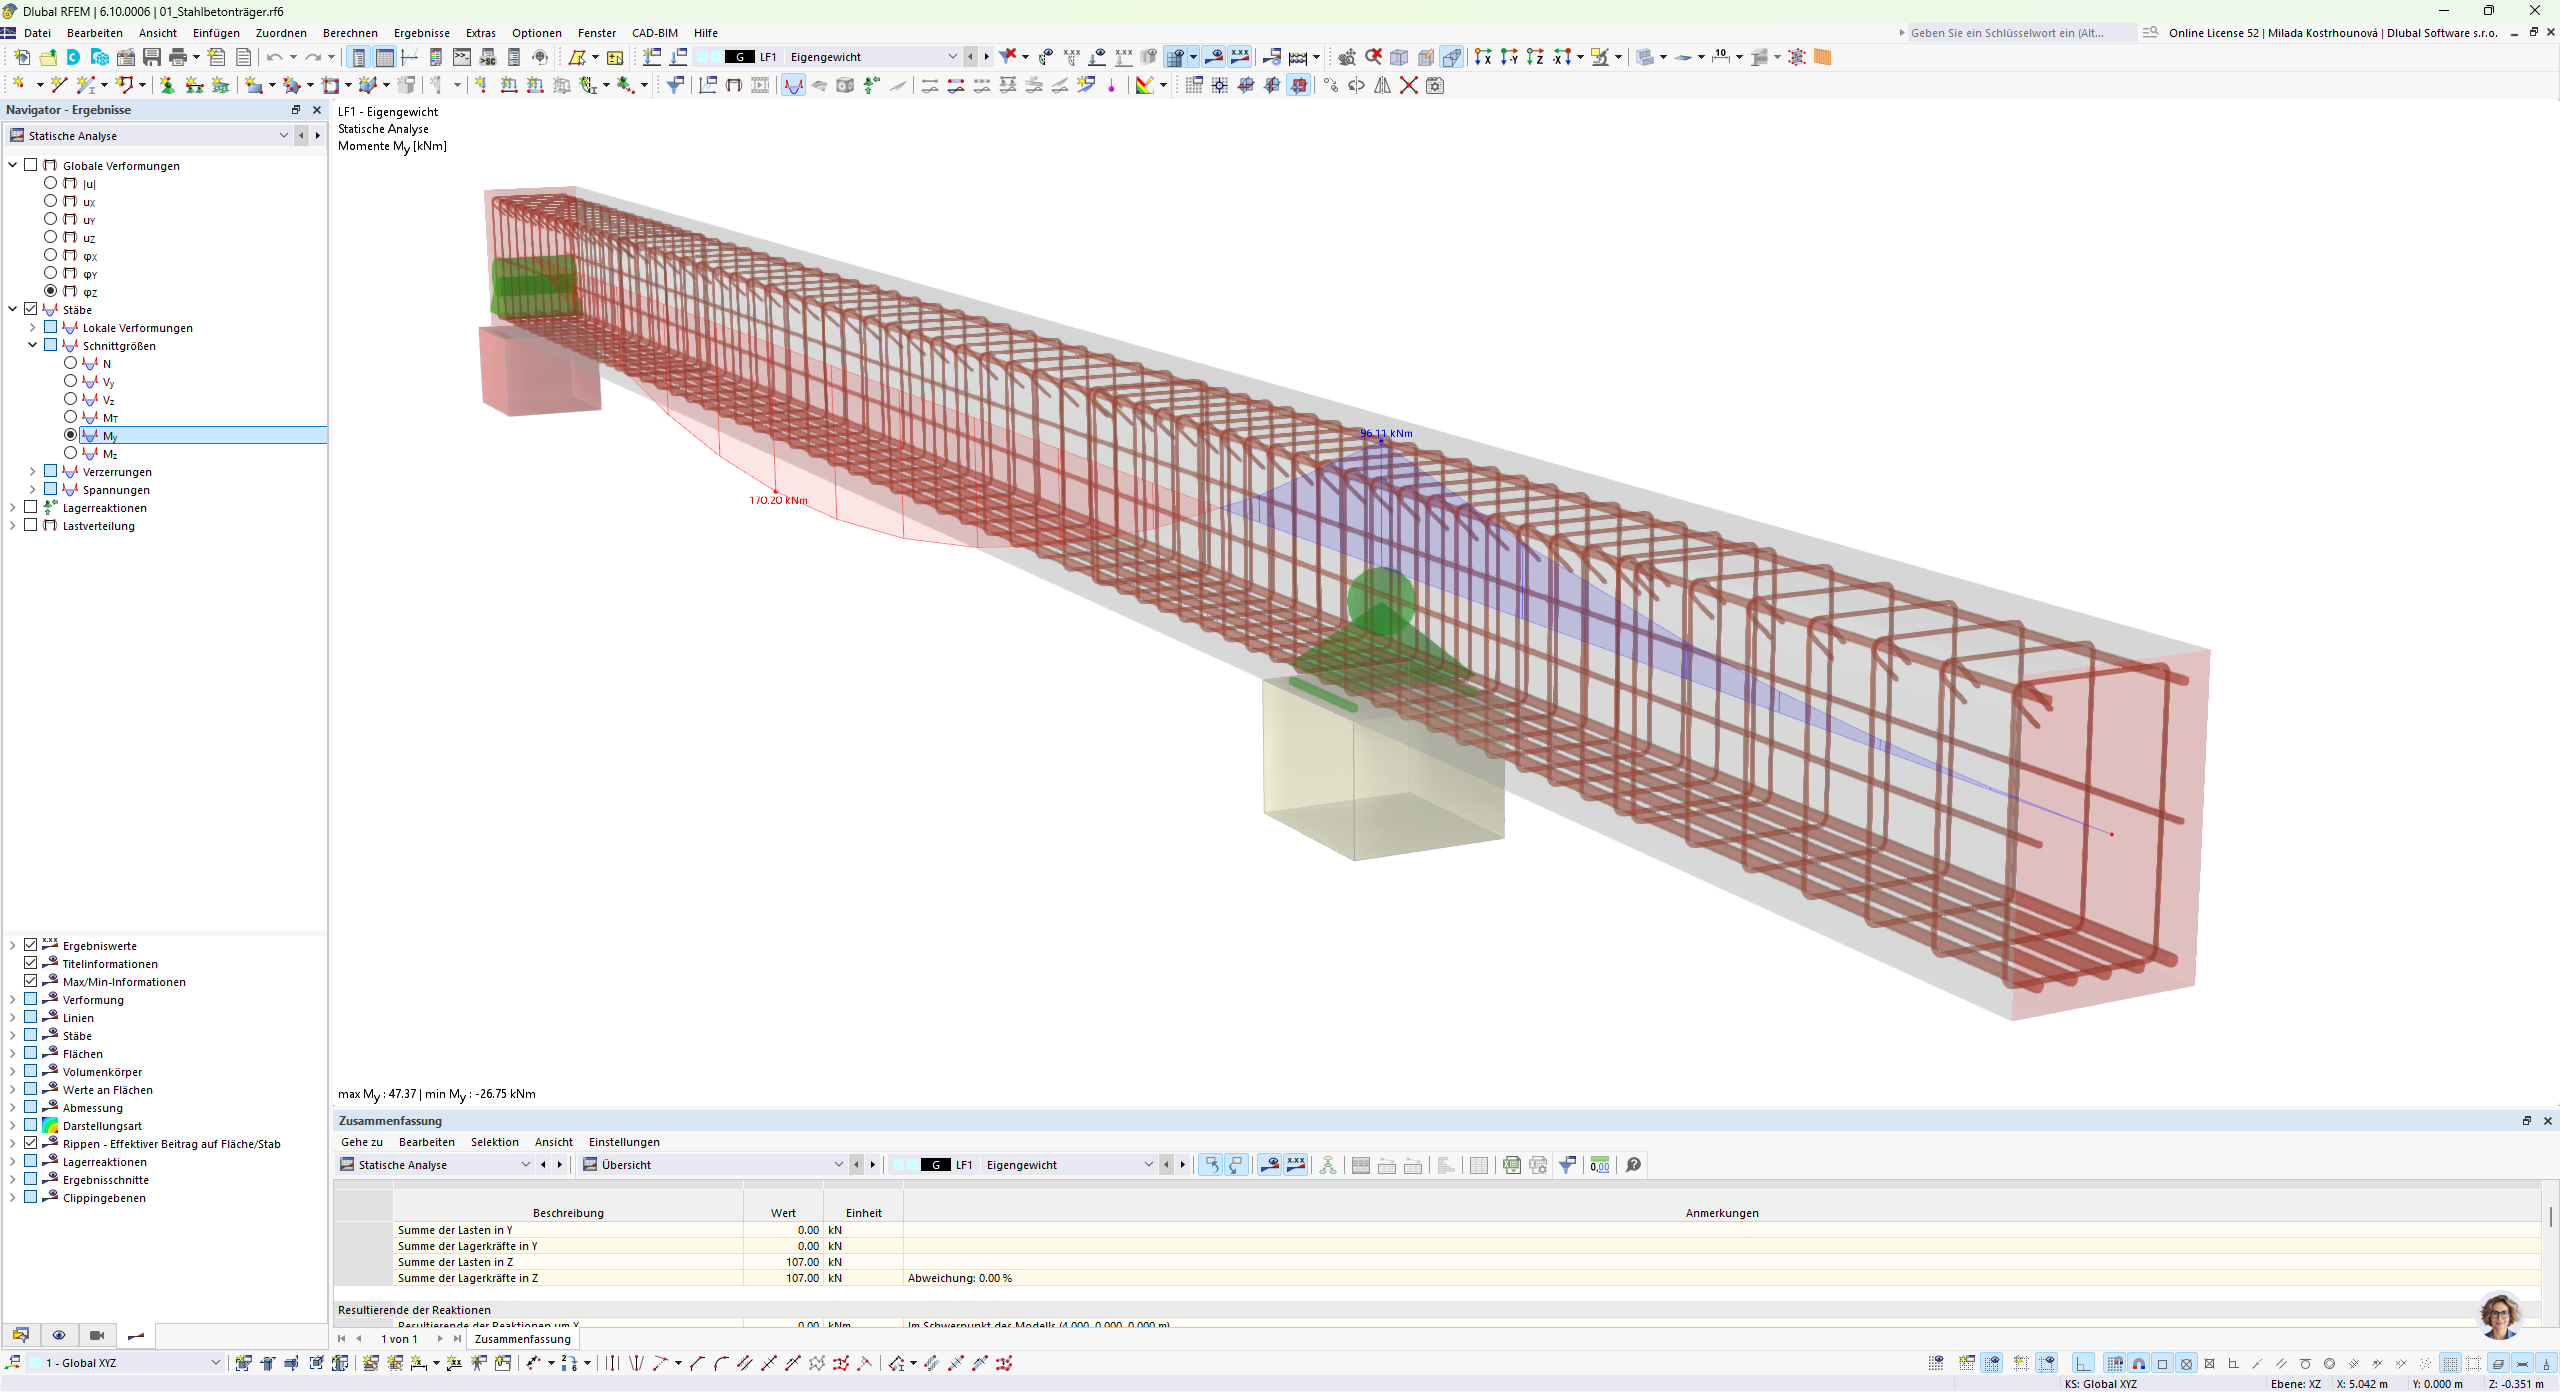This screenshot has height=1392, width=2560.
Task: Uncheck the Titelinformationen checkbox
Action: tap(31, 964)
